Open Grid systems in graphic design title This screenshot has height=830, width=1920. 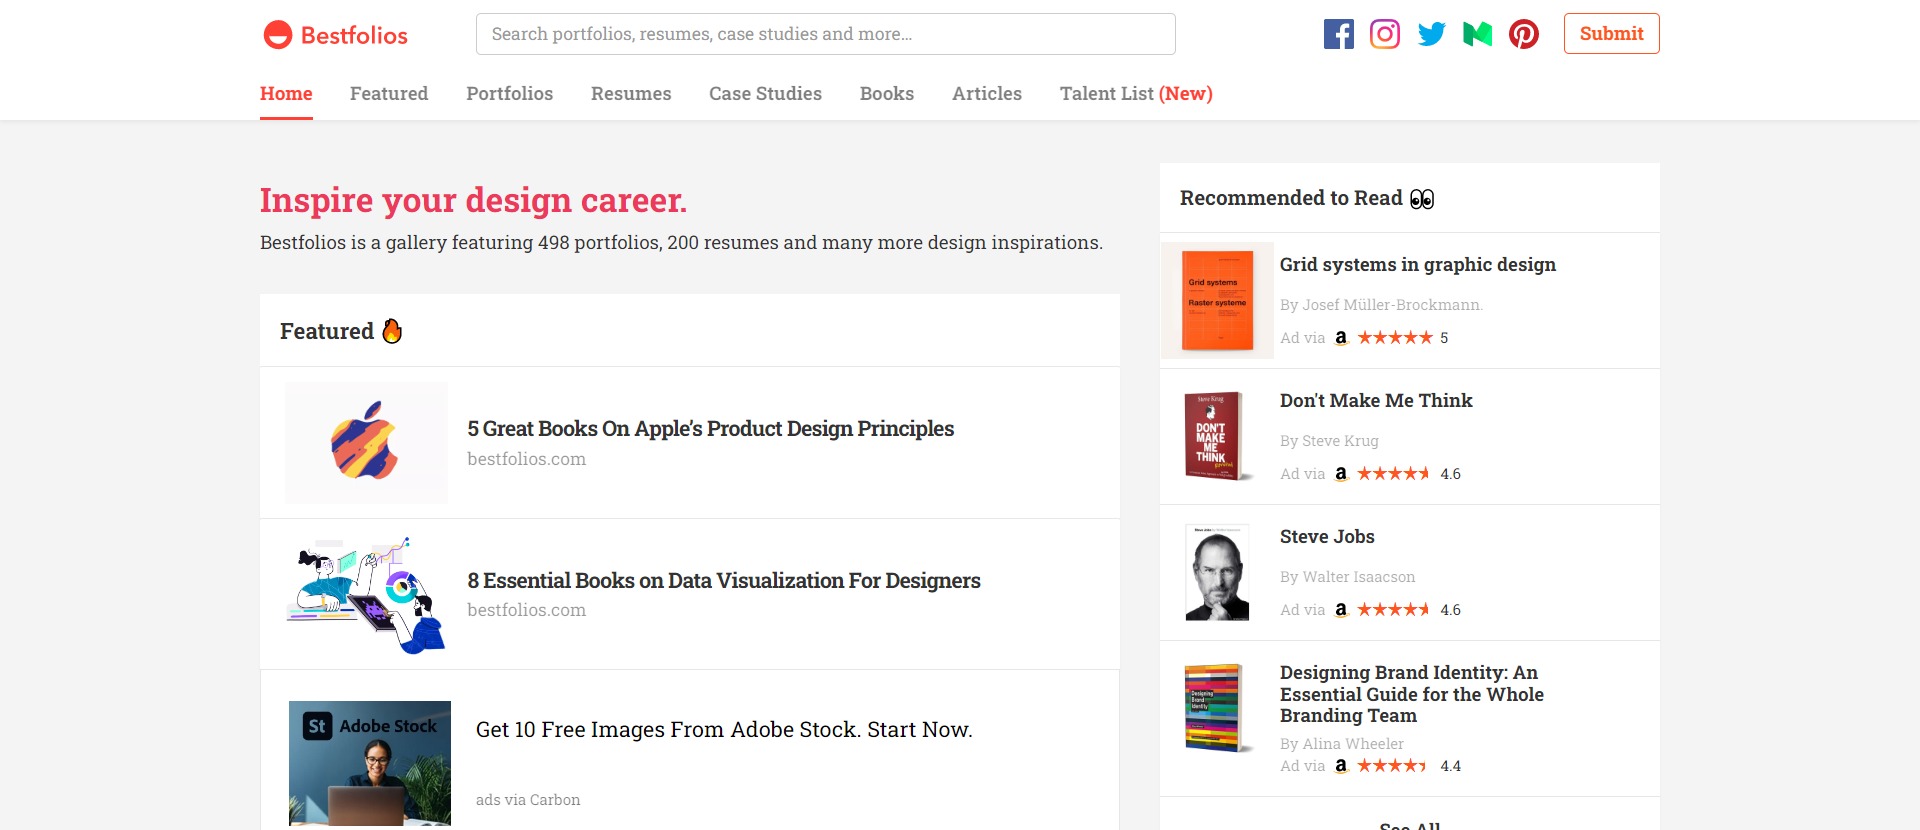pyautogui.click(x=1418, y=265)
